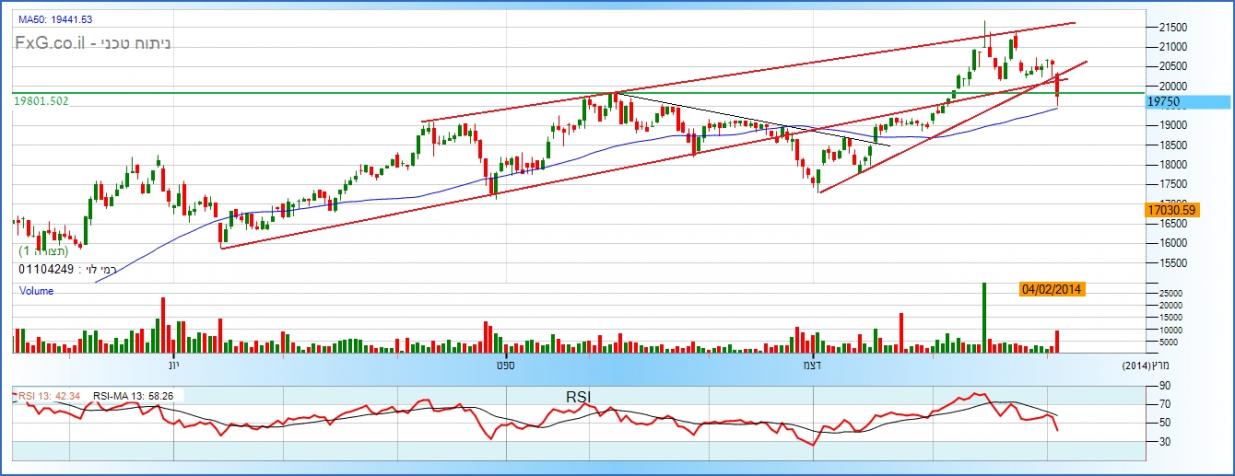1235x476 pixels.
Task: Select the יונ month marker on the time axis
Action: [x=173, y=367]
